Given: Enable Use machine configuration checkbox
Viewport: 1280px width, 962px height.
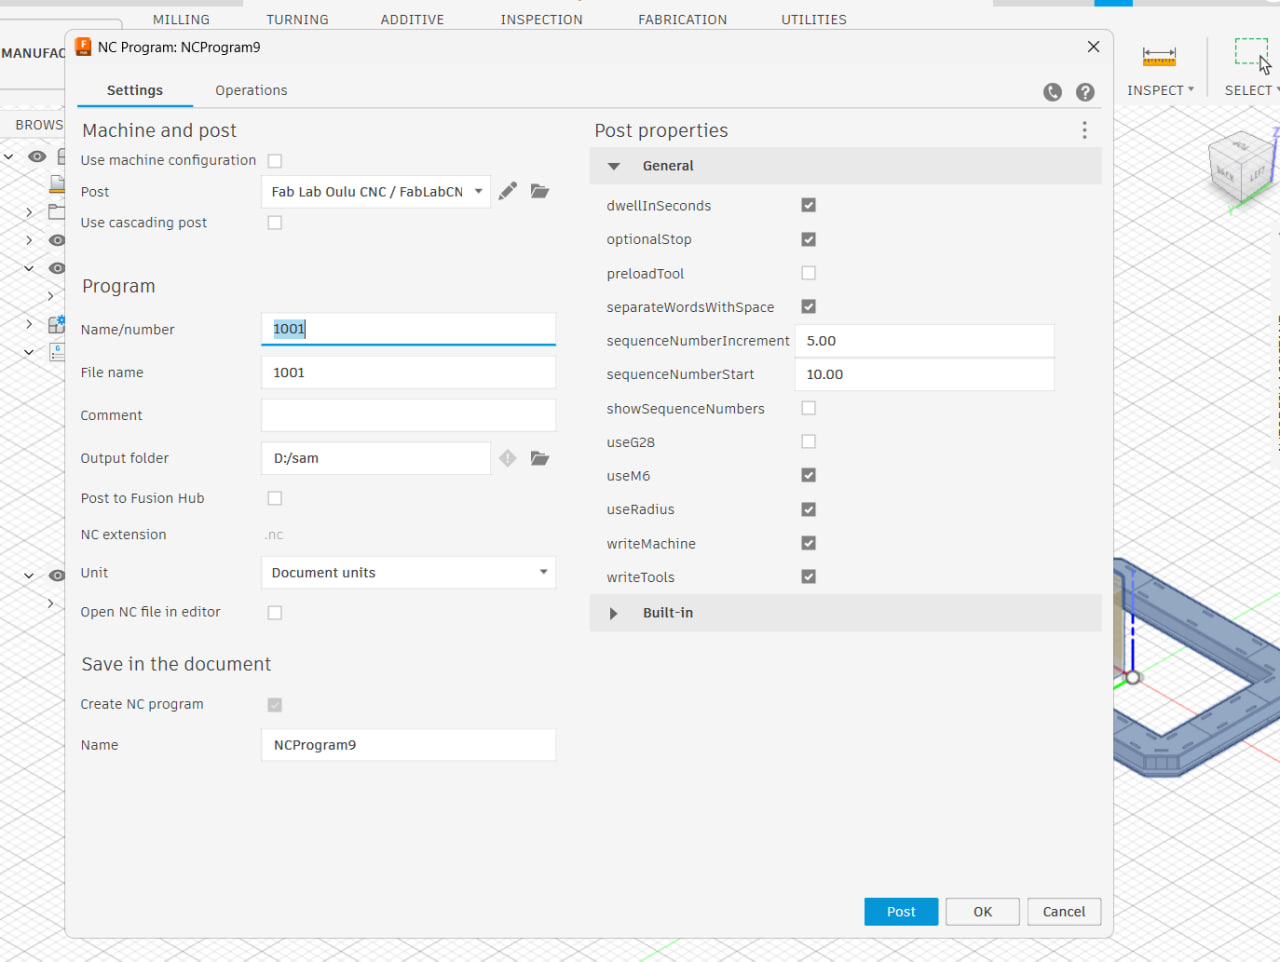Looking at the screenshot, I should [275, 161].
